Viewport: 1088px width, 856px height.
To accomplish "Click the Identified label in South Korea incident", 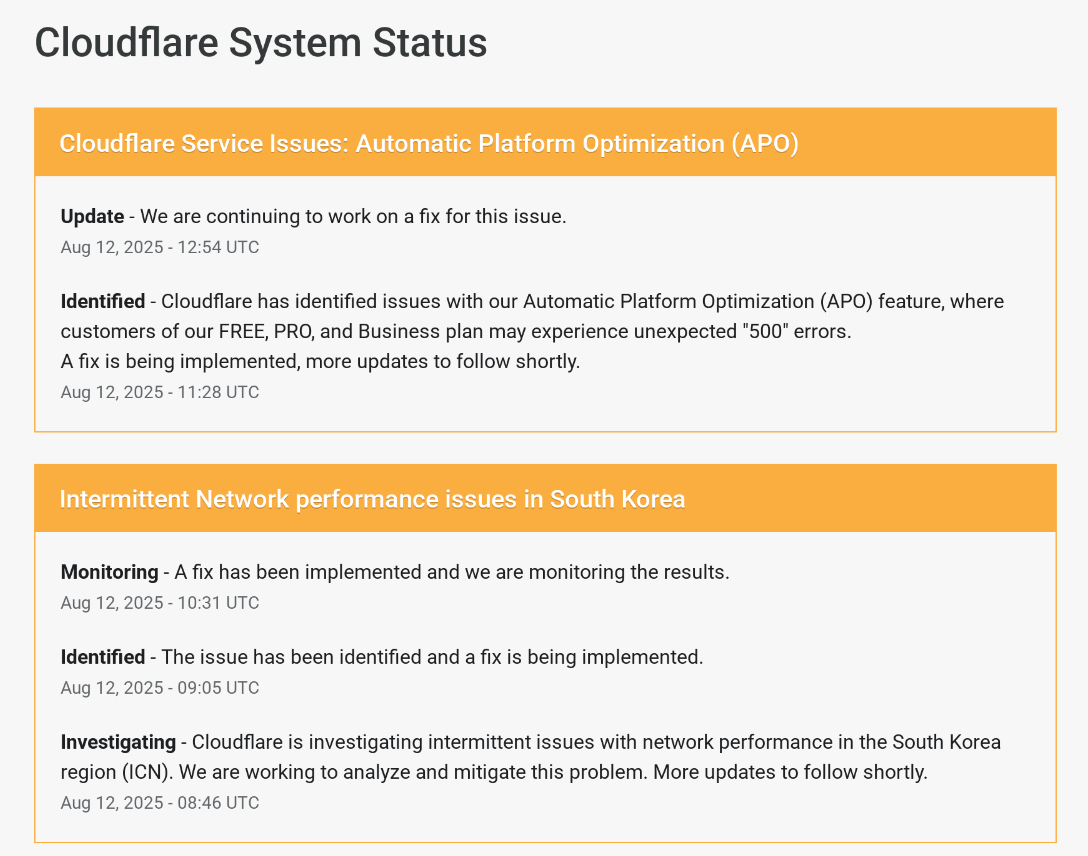I will coord(103,658).
